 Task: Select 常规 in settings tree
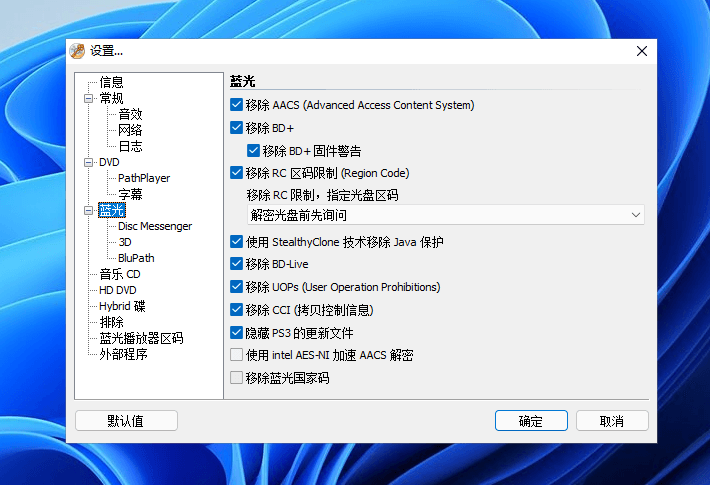click(x=111, y=98)
